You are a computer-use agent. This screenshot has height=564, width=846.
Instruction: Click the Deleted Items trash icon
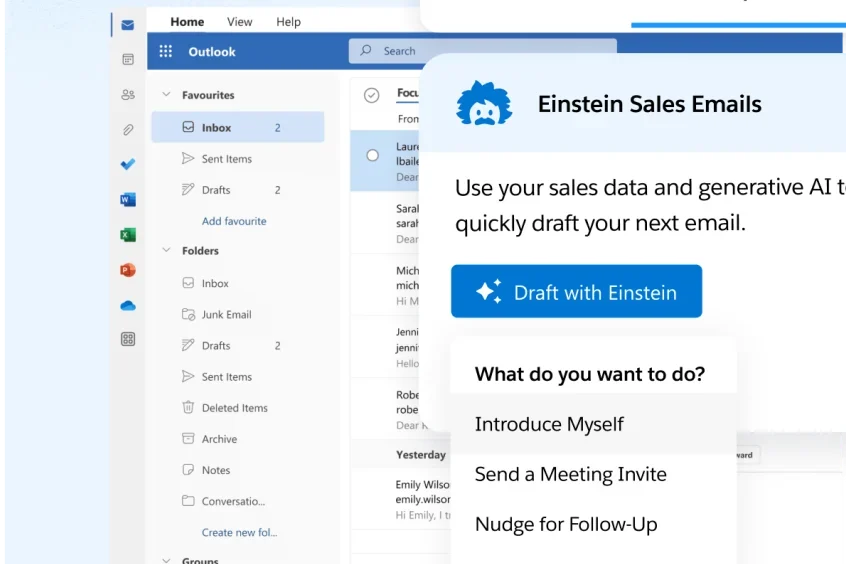coord(188,407)
